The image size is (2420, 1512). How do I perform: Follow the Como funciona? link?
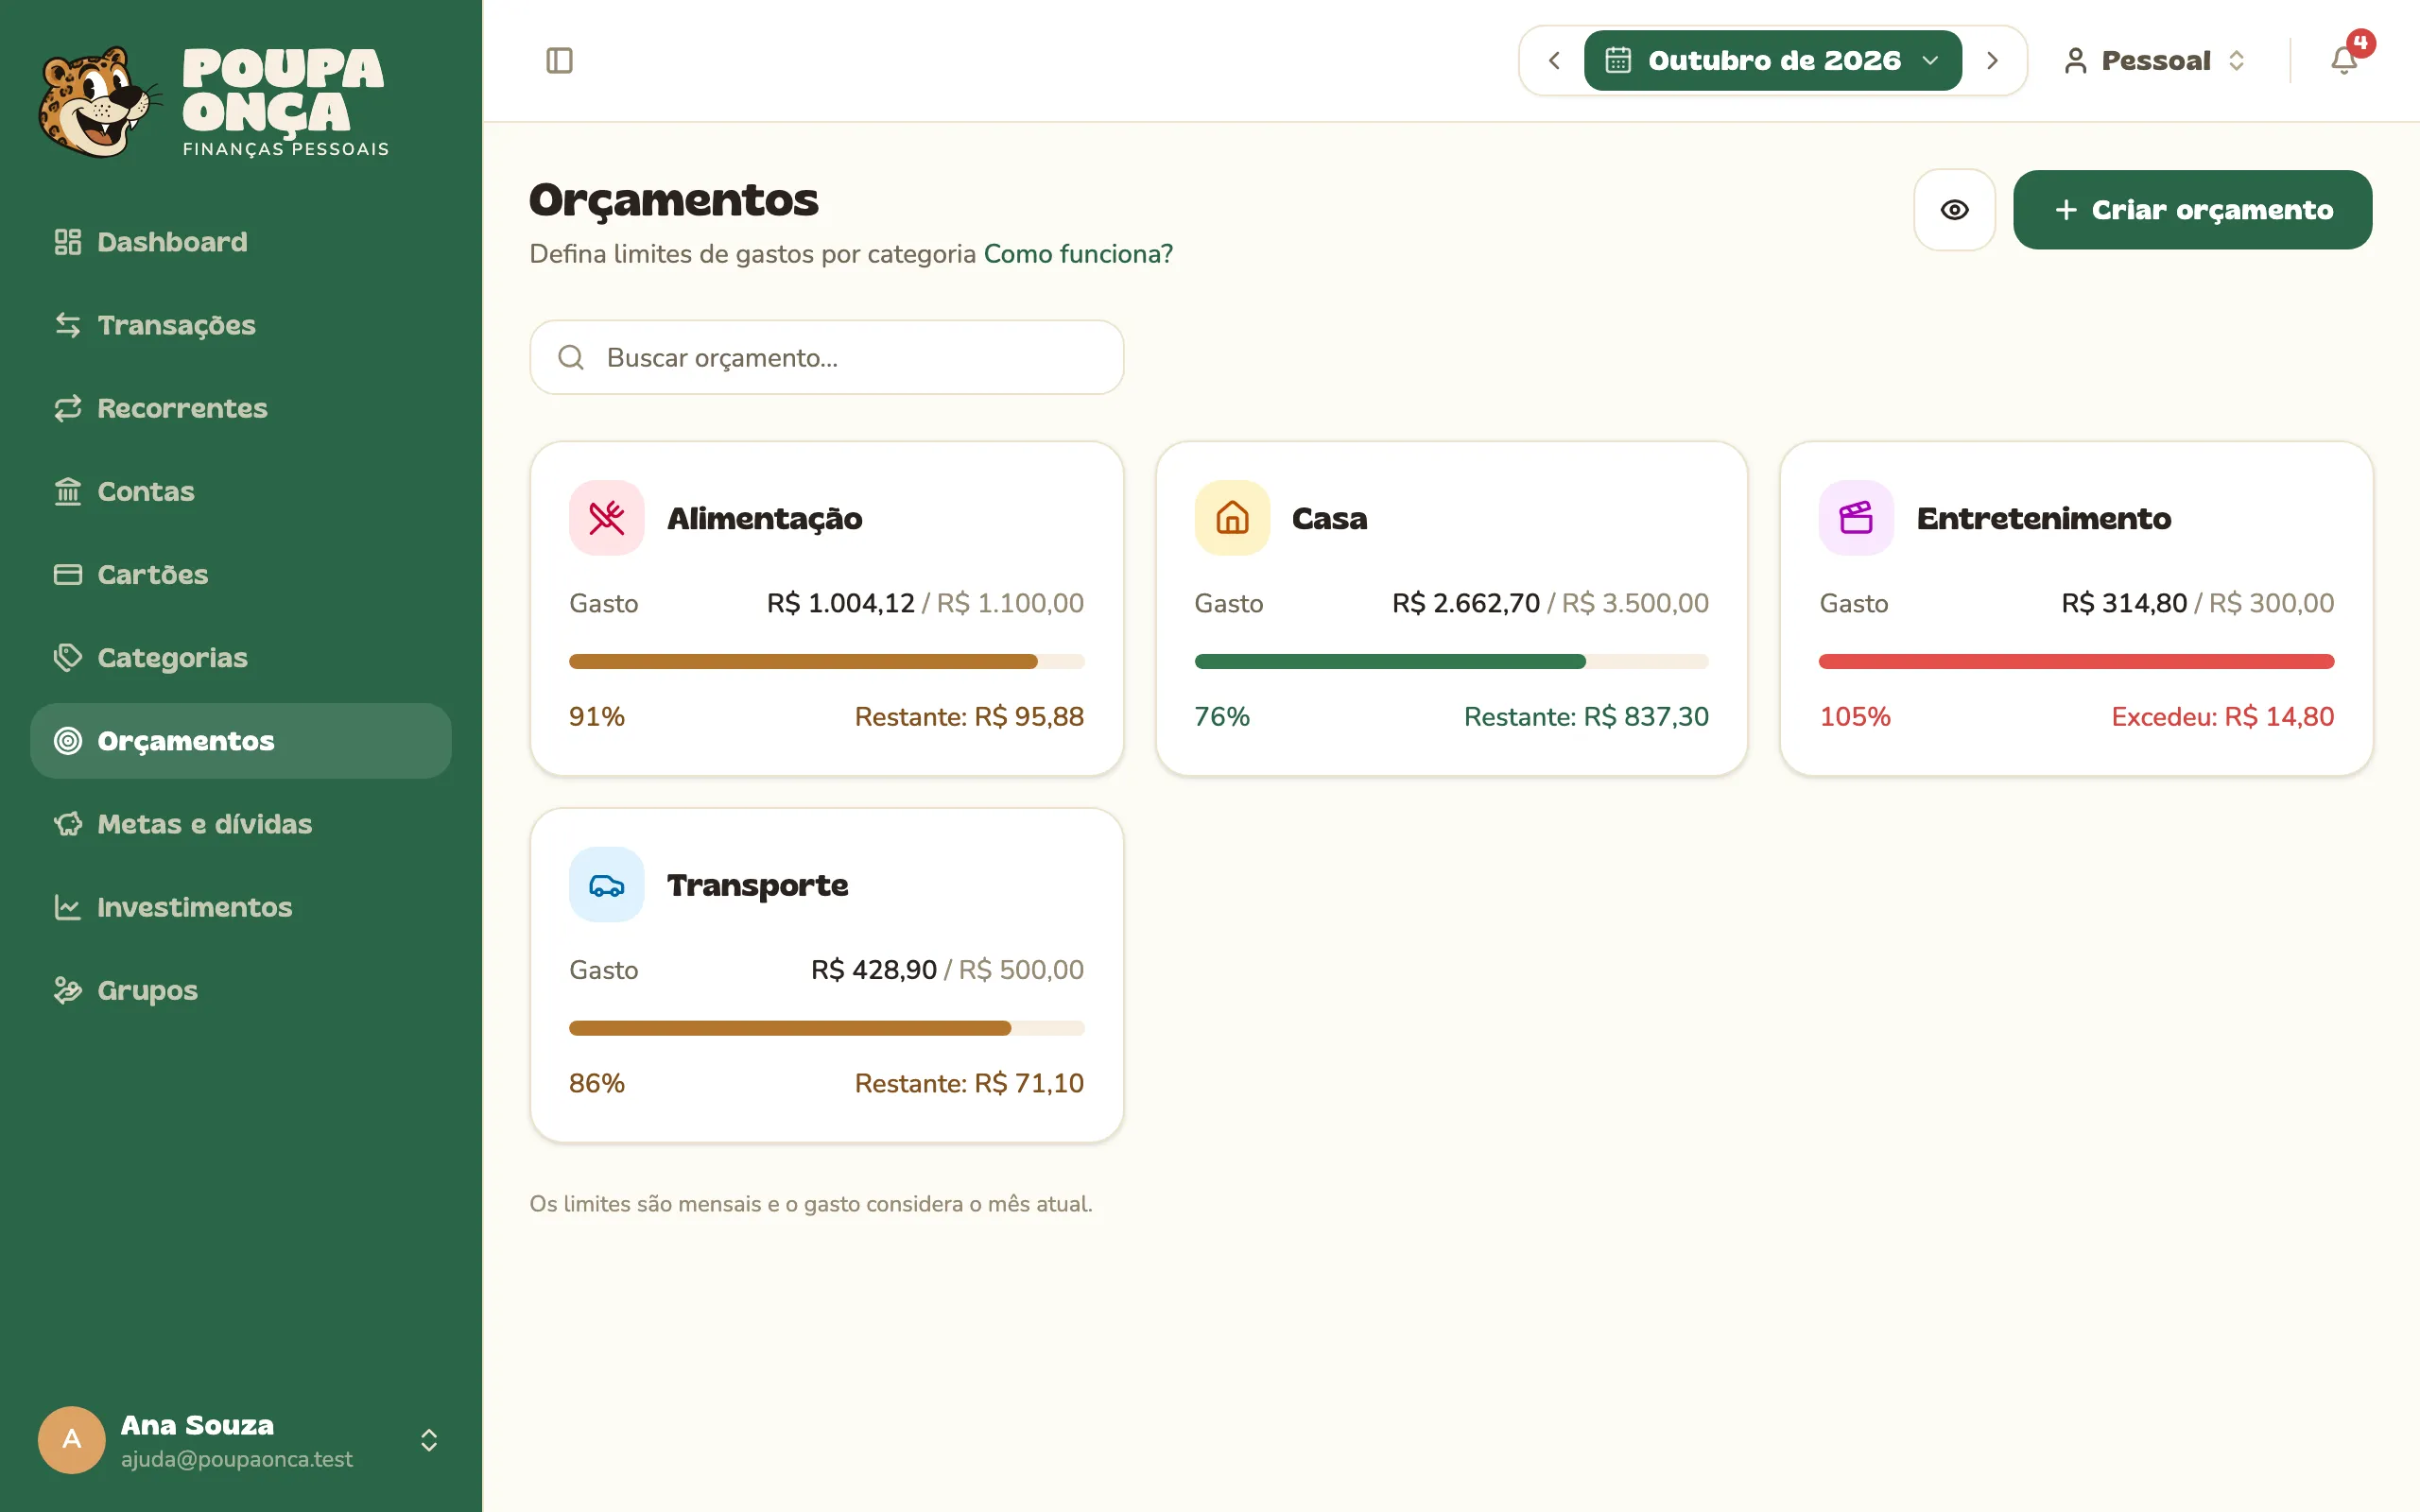point(1078,254)
